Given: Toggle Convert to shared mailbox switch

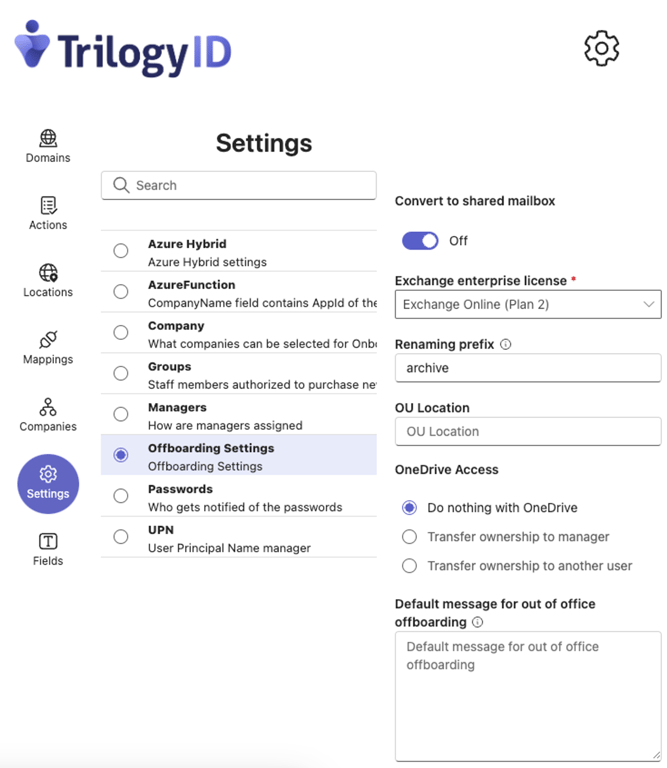Looking at the screenshot, I should [420, 240].
